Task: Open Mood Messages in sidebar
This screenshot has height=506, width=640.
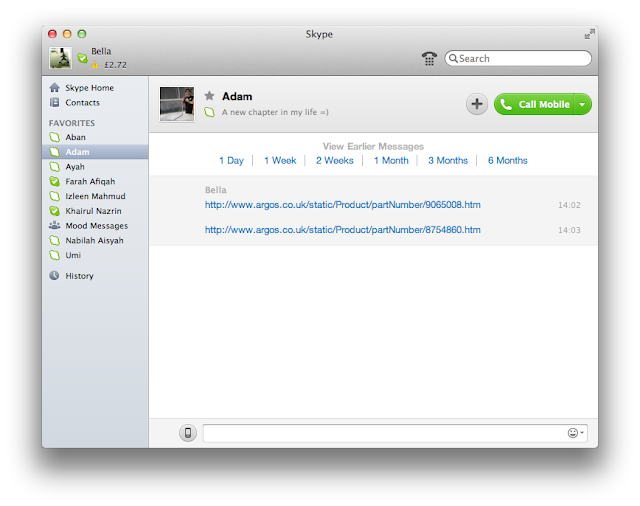Action: click(95, 226)
